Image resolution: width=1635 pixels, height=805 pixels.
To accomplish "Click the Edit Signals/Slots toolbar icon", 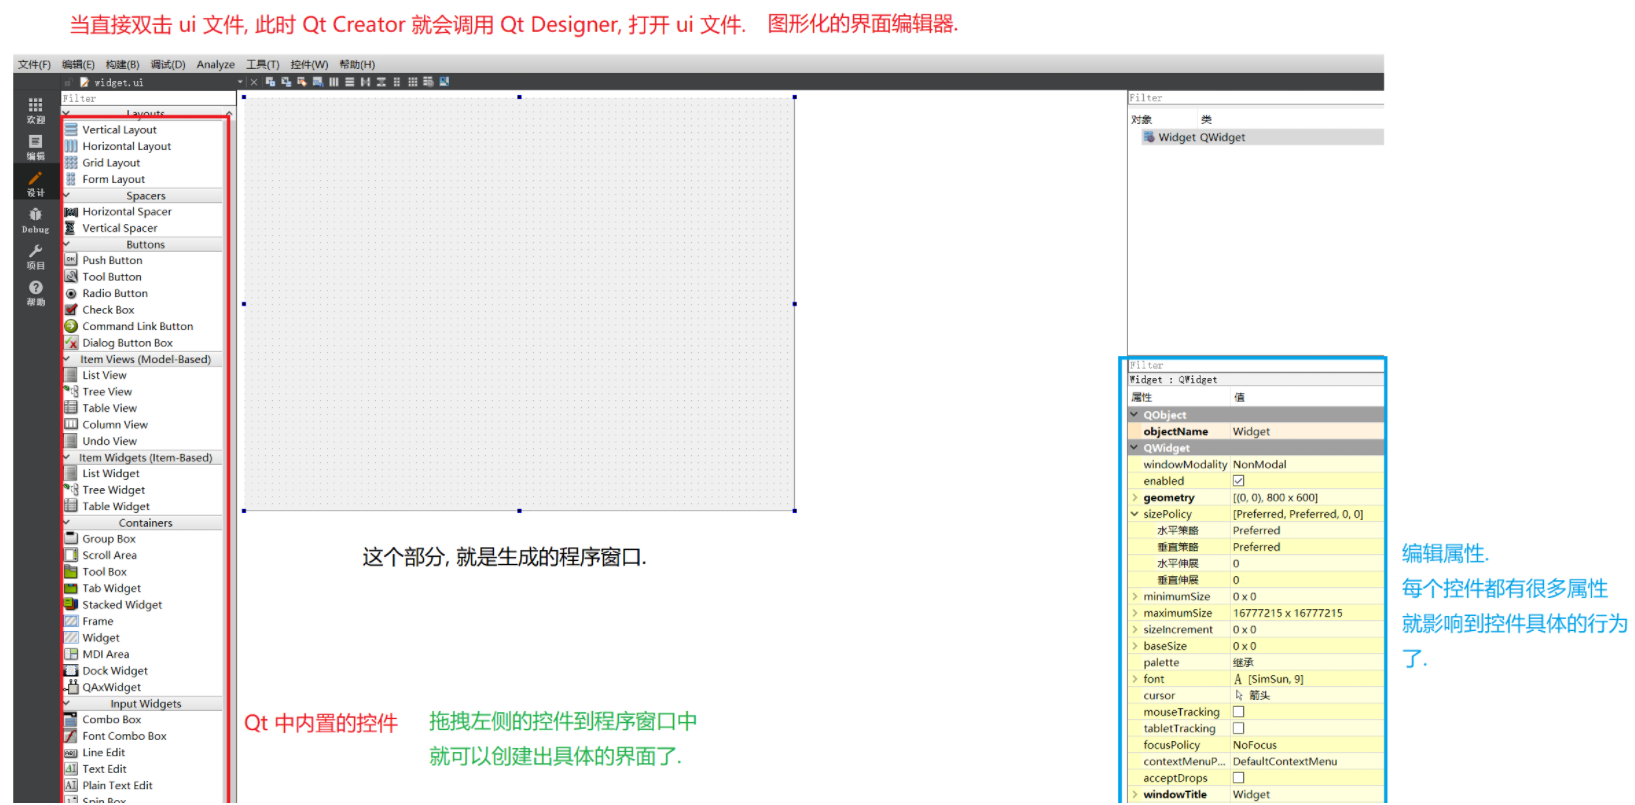I will click(286, 82).
